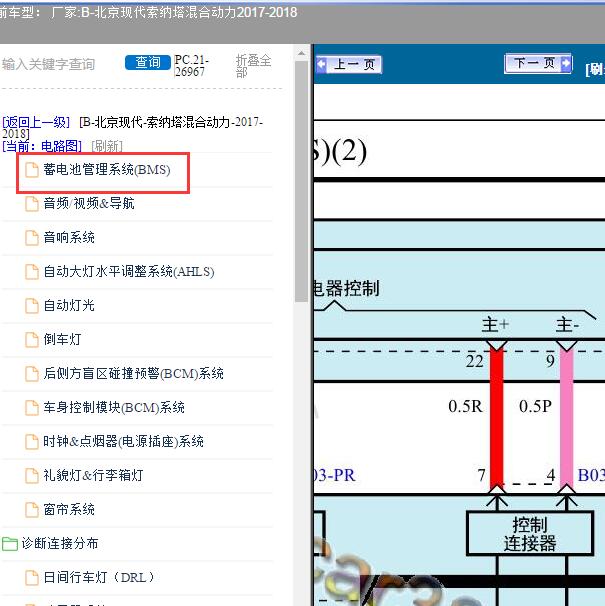Click document icon beside 礼貌灯&行李箱灯
The image size is (605, 606).
(x=32, y=476)
